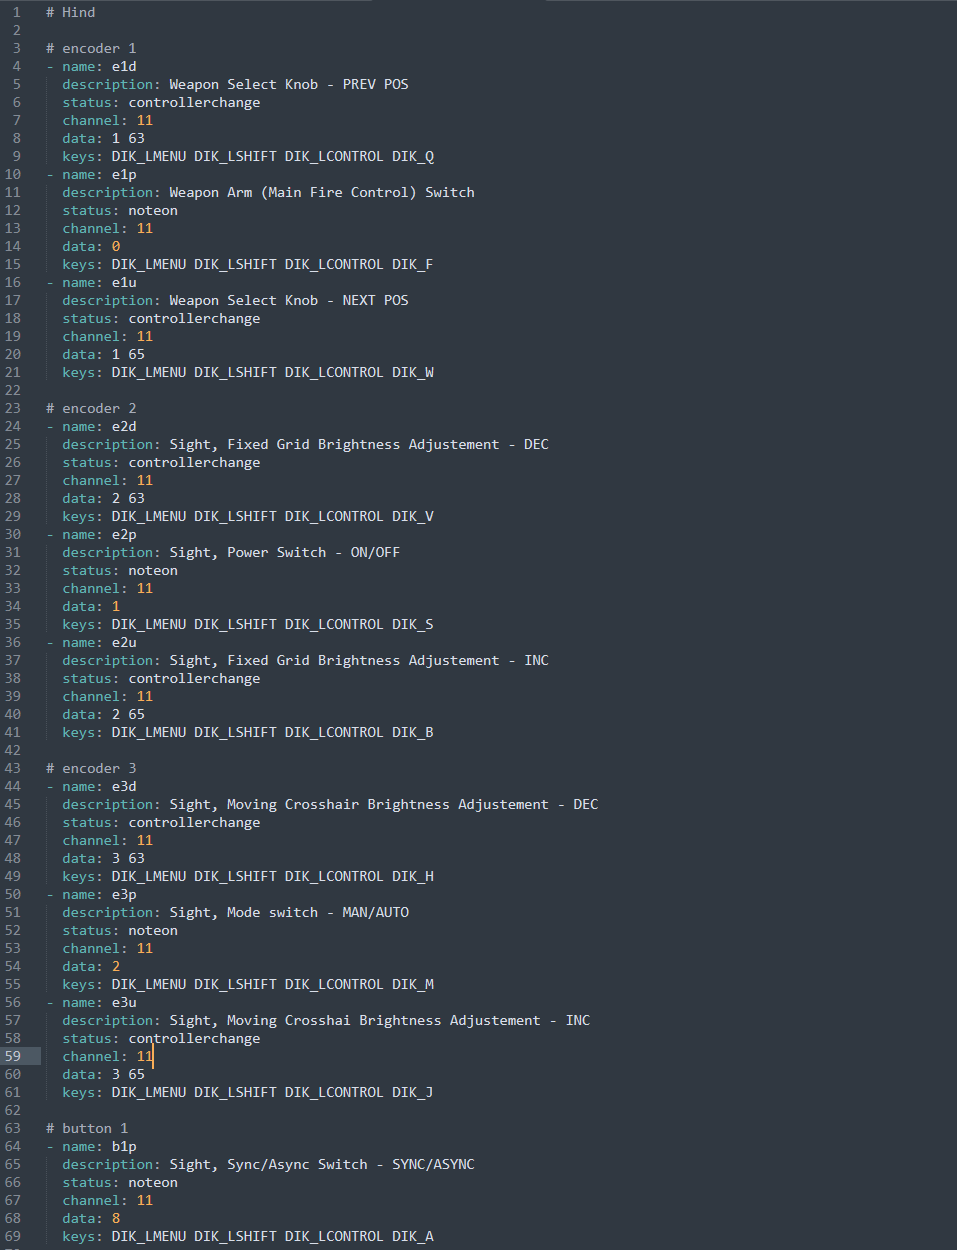
Task: Click the DIK_W key text
Action: coord(413,372)
